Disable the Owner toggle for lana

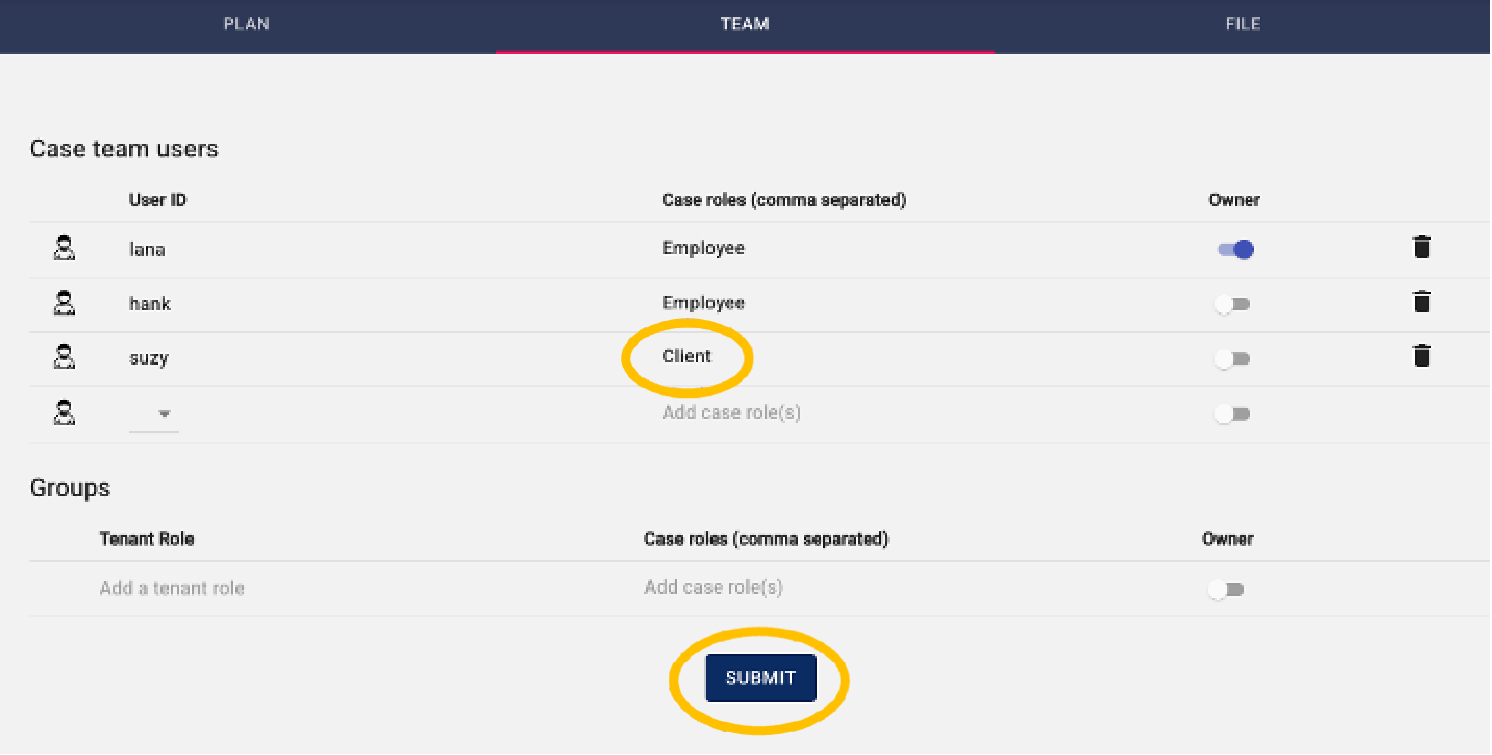1234,249
